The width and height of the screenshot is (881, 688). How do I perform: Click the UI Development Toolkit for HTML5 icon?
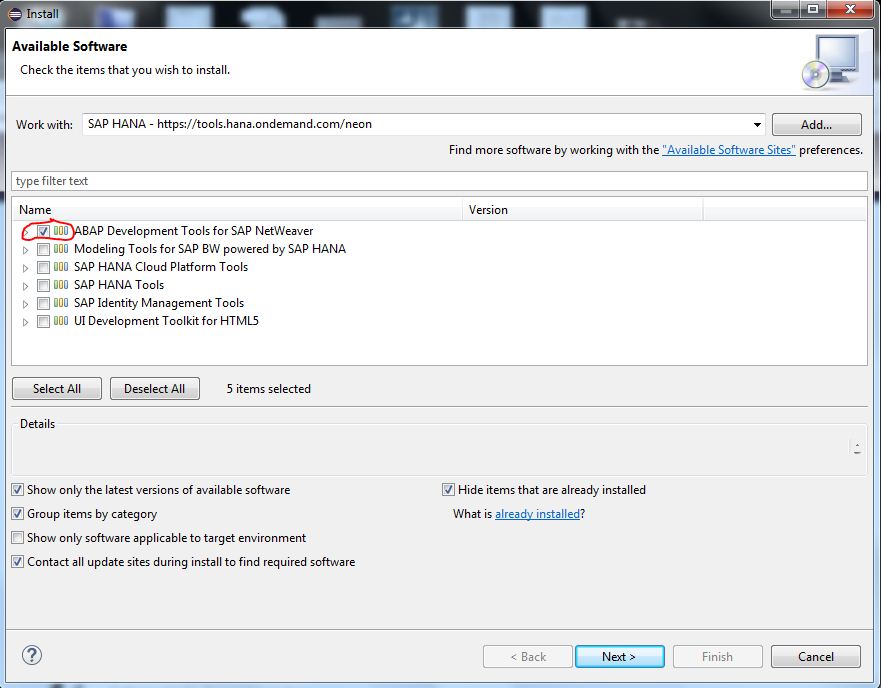[x=60, y=321]
